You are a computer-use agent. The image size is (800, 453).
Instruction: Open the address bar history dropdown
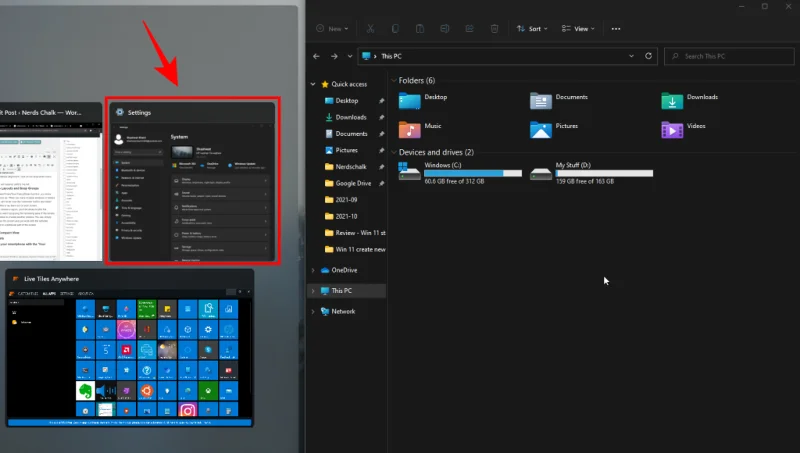(631, 56)
